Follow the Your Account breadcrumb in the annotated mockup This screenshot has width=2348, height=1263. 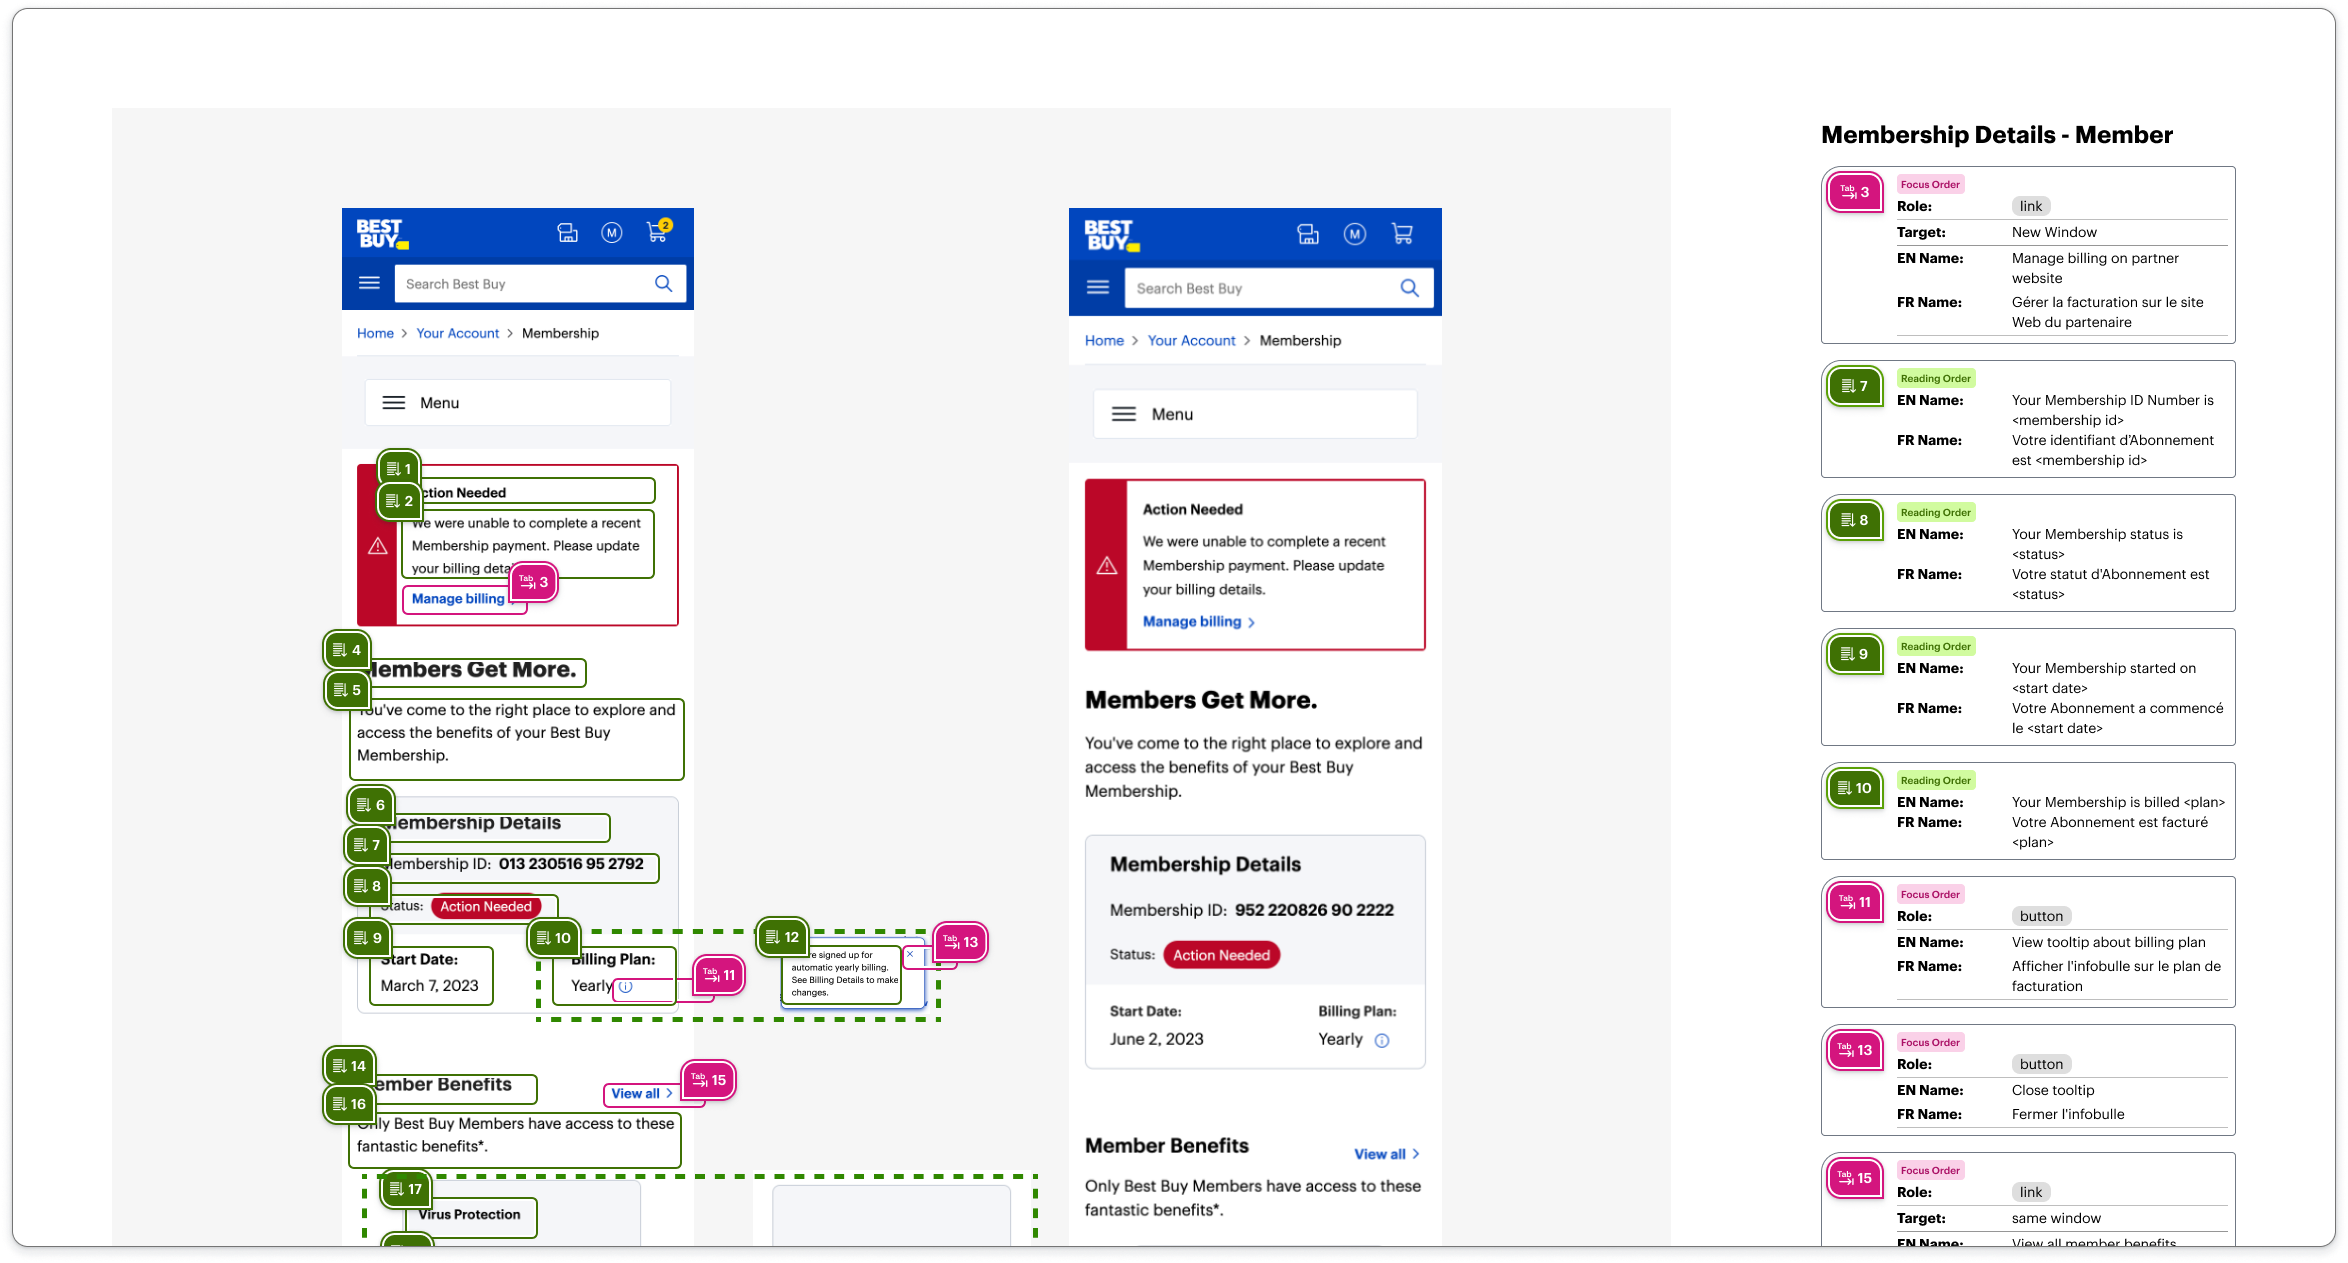pos(457,333)
